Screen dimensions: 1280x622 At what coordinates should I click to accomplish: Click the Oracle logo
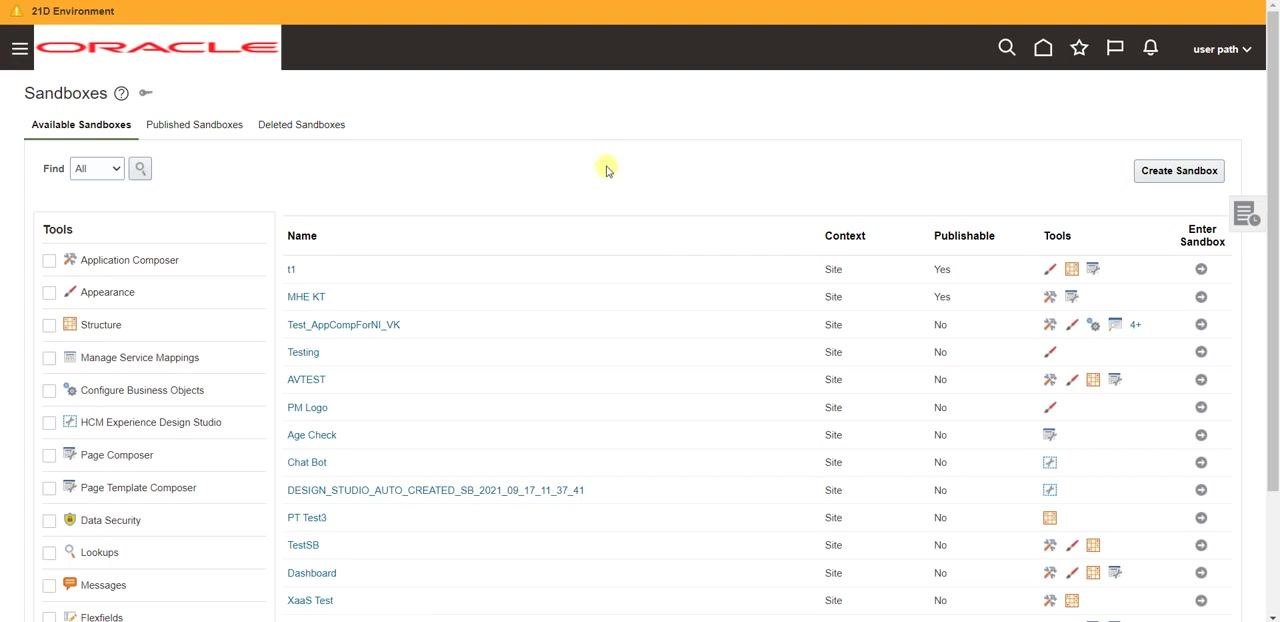157,47
